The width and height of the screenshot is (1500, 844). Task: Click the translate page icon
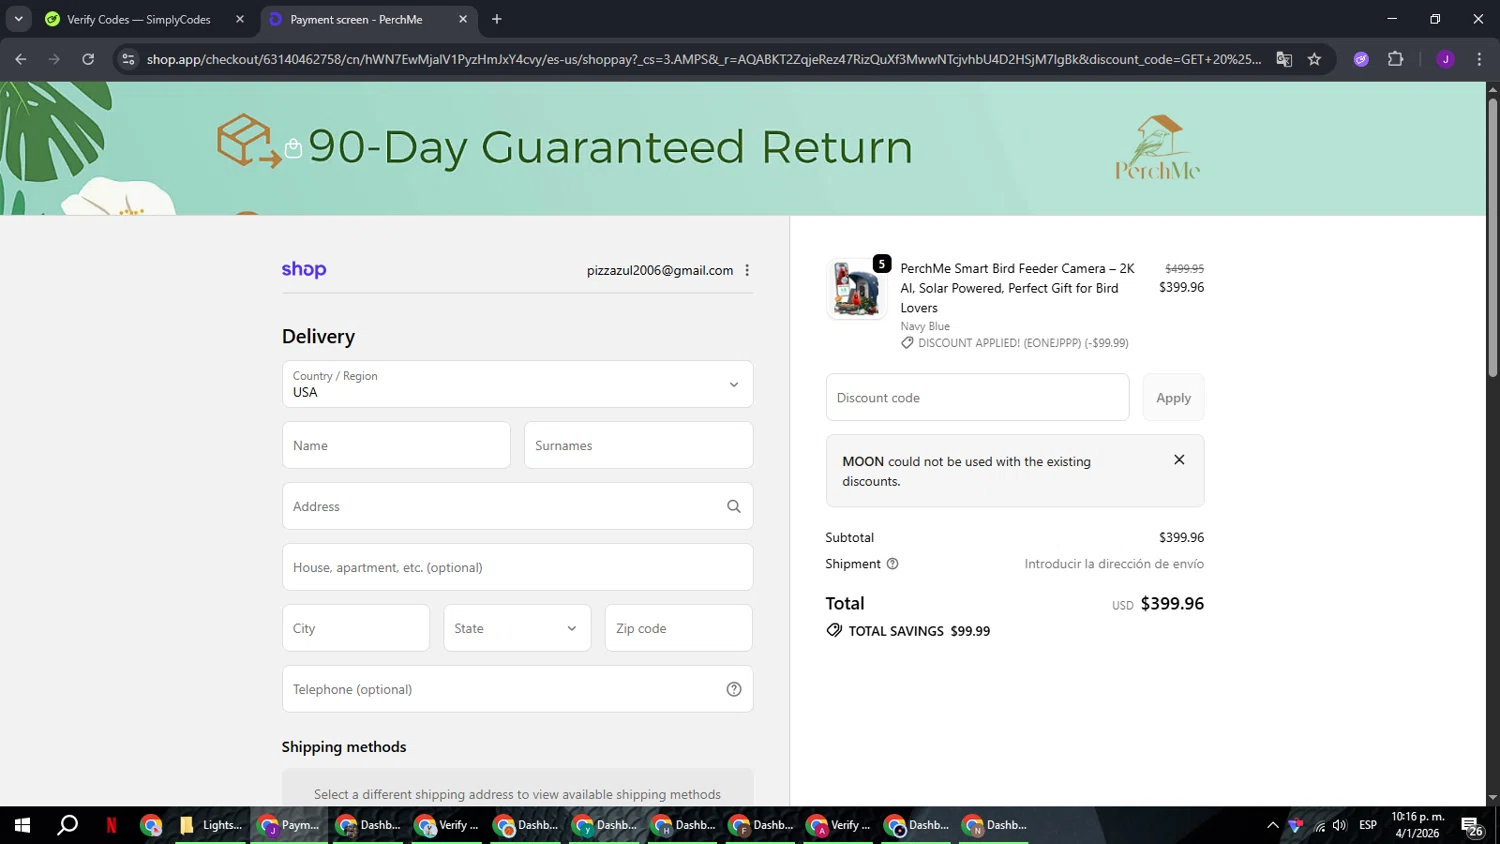[1284, 59]
